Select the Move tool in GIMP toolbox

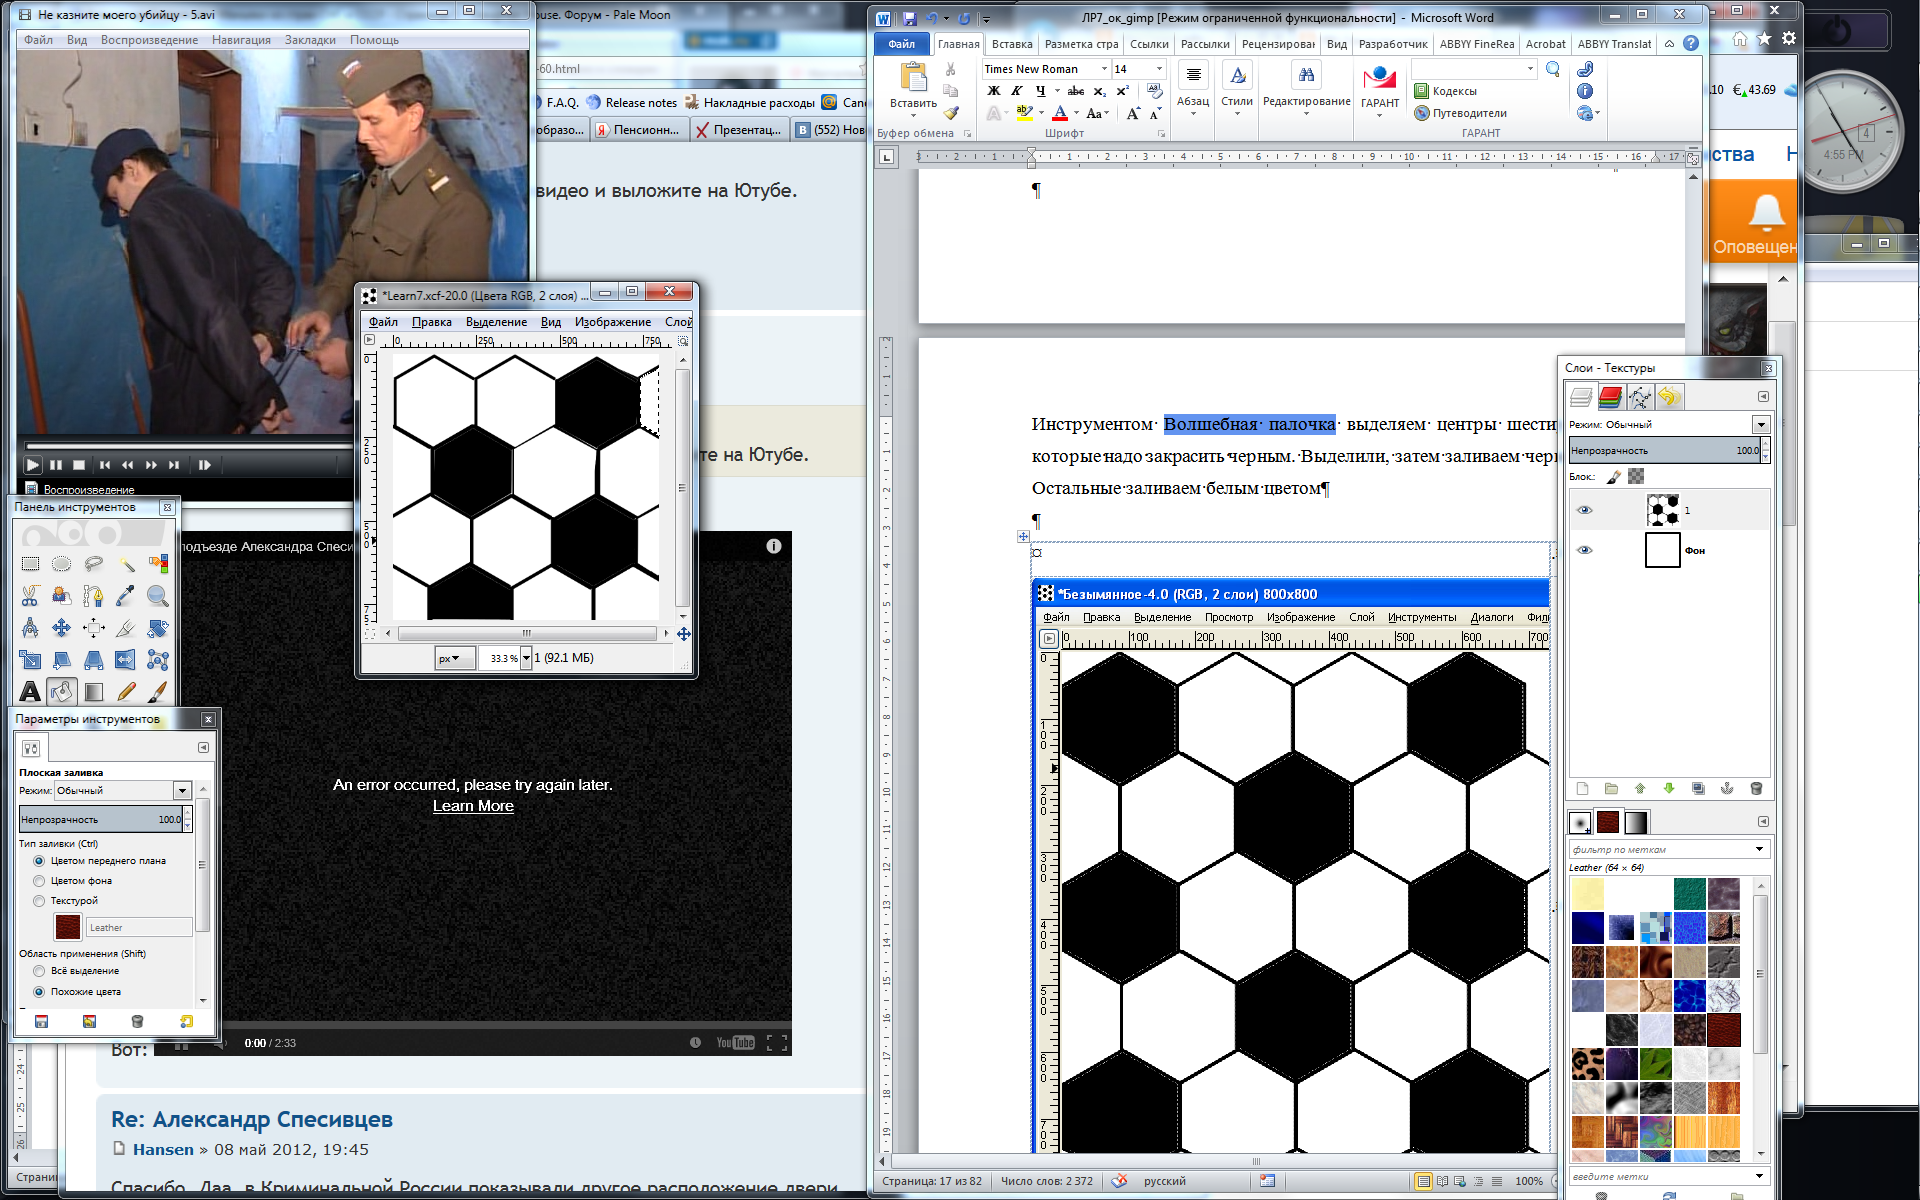pyautogui.click(x=62, y=628)
